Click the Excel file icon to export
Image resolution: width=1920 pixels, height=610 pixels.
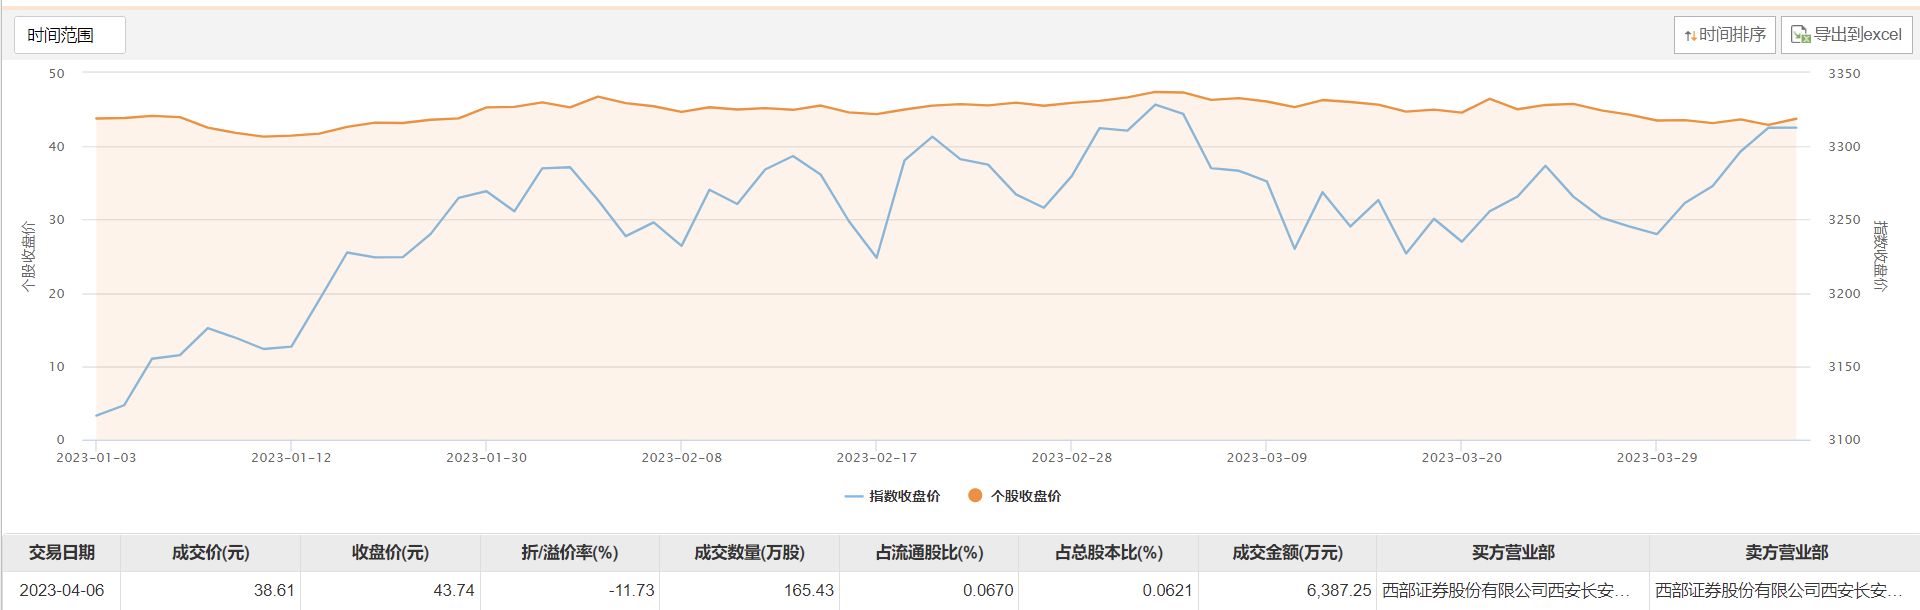[x=1800, y=35]
